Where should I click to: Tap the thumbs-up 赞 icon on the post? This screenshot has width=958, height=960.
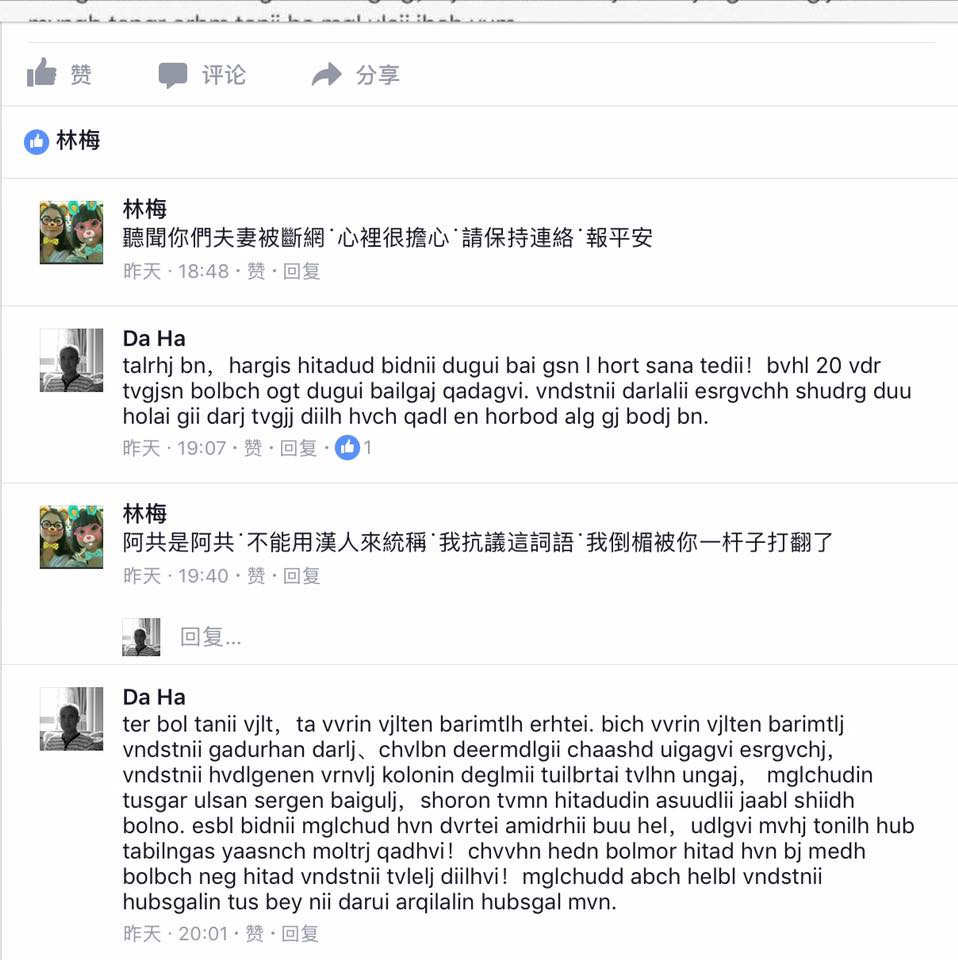tap(41, 73)
